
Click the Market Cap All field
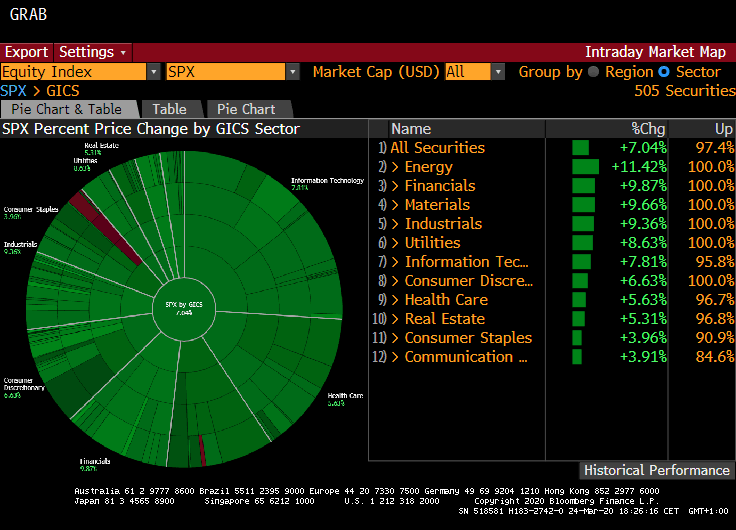click(x=468, y=72)
